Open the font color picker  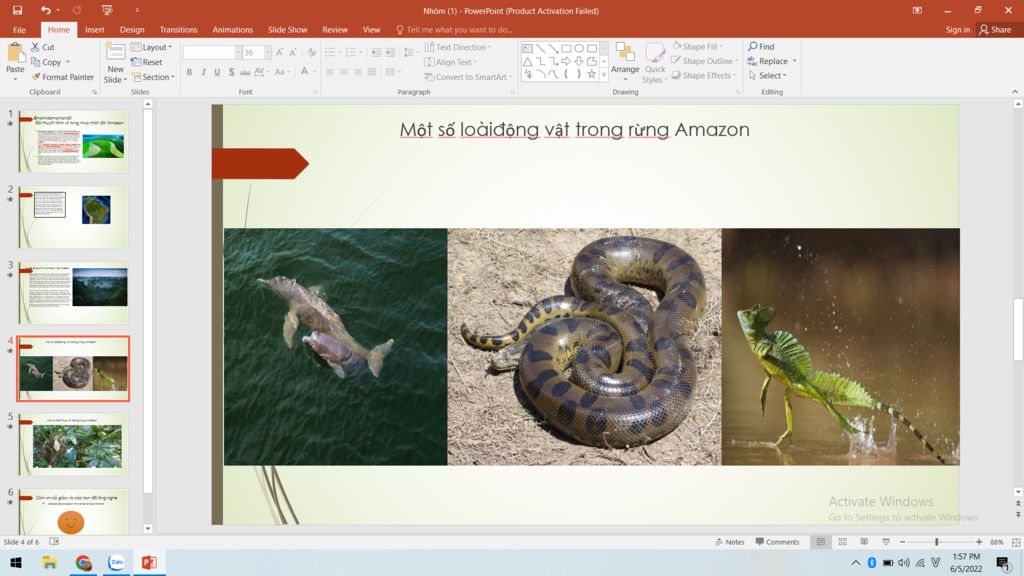[314, 72]
